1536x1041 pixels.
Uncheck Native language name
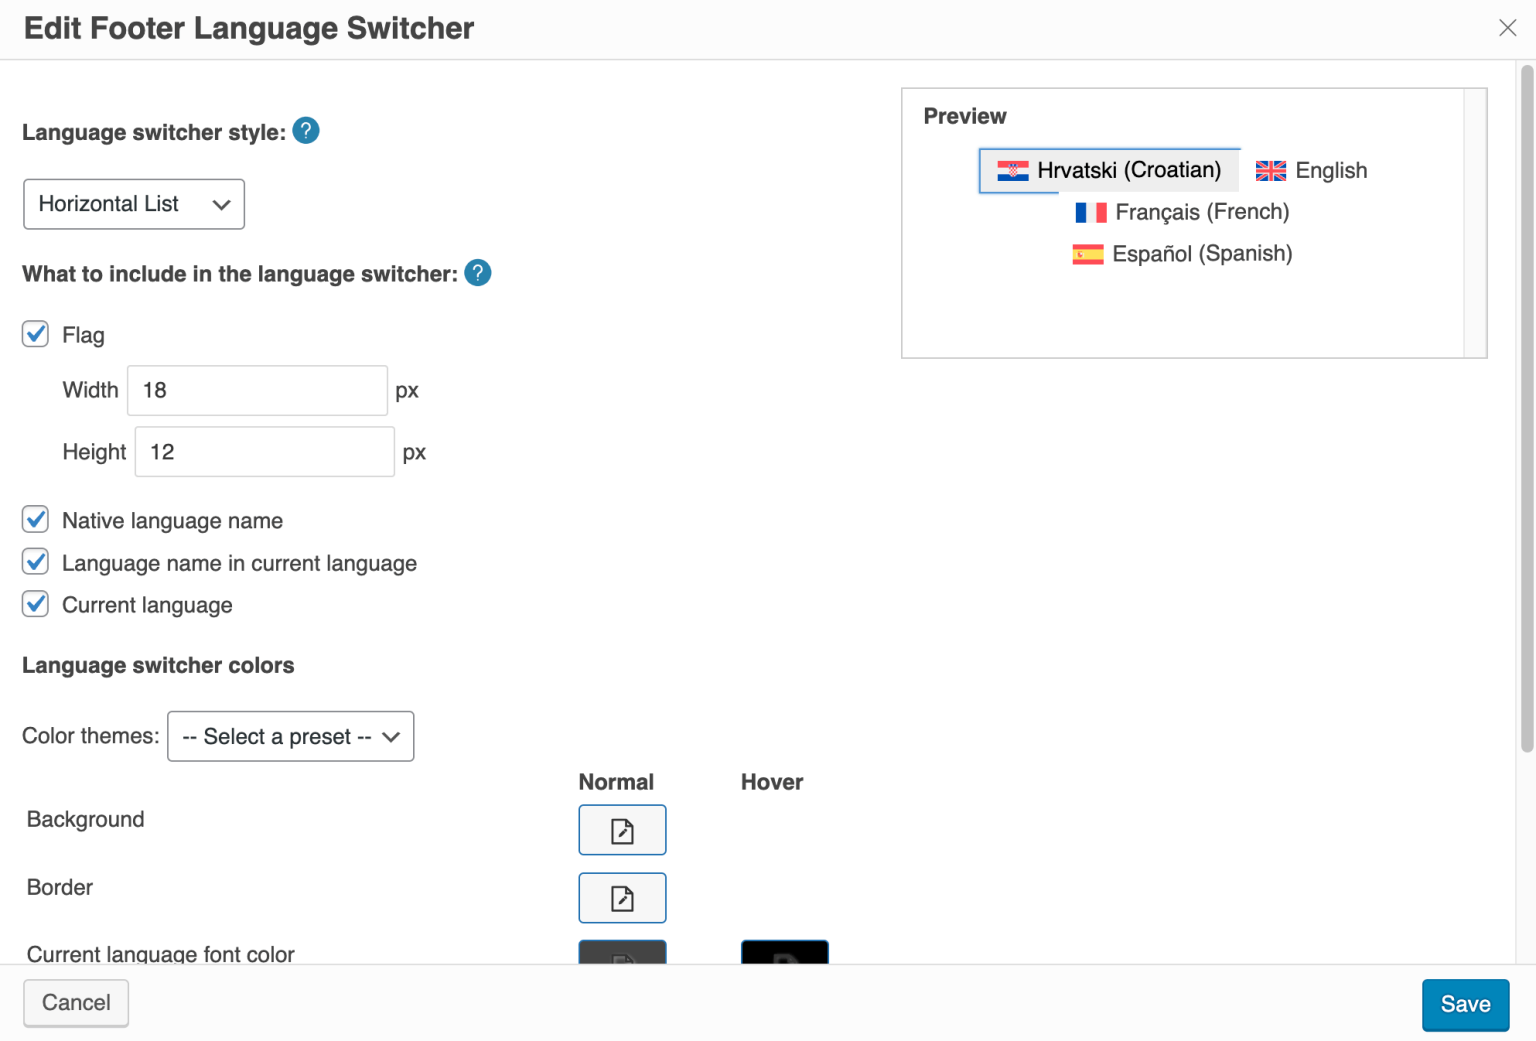point(35,519)
